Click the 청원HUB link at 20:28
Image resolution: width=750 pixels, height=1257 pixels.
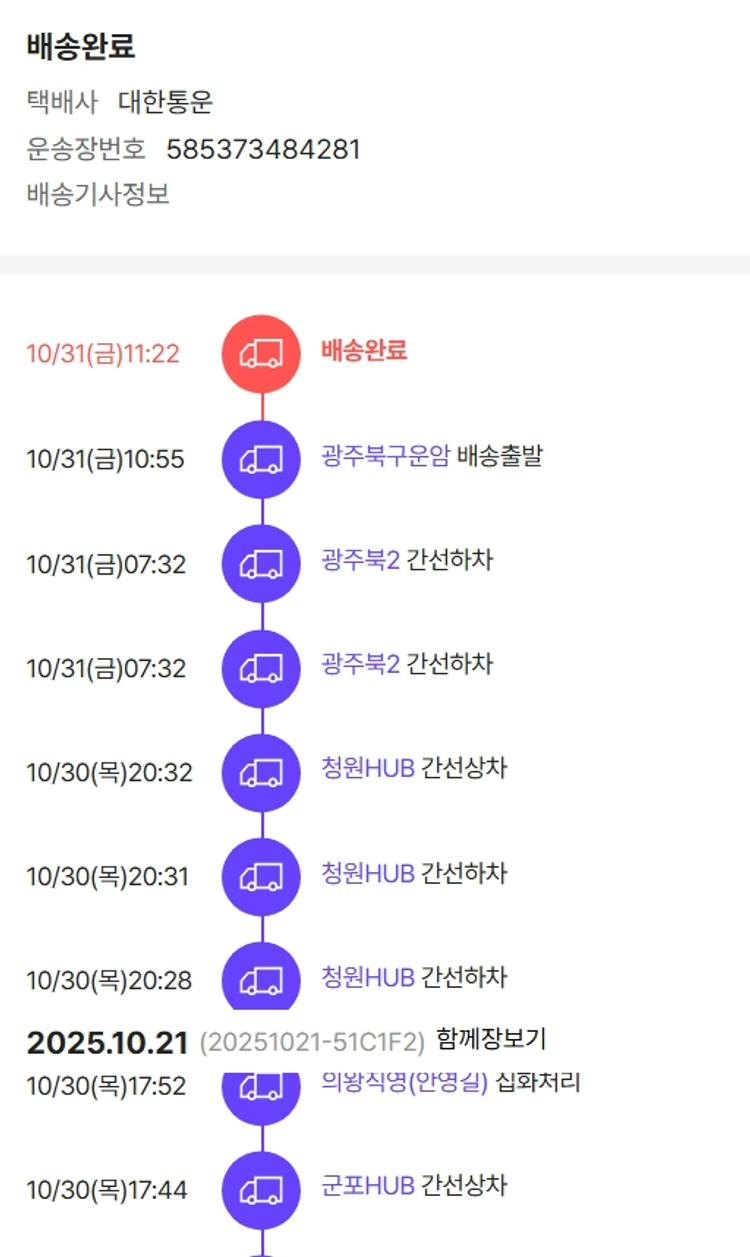point(368,977)
